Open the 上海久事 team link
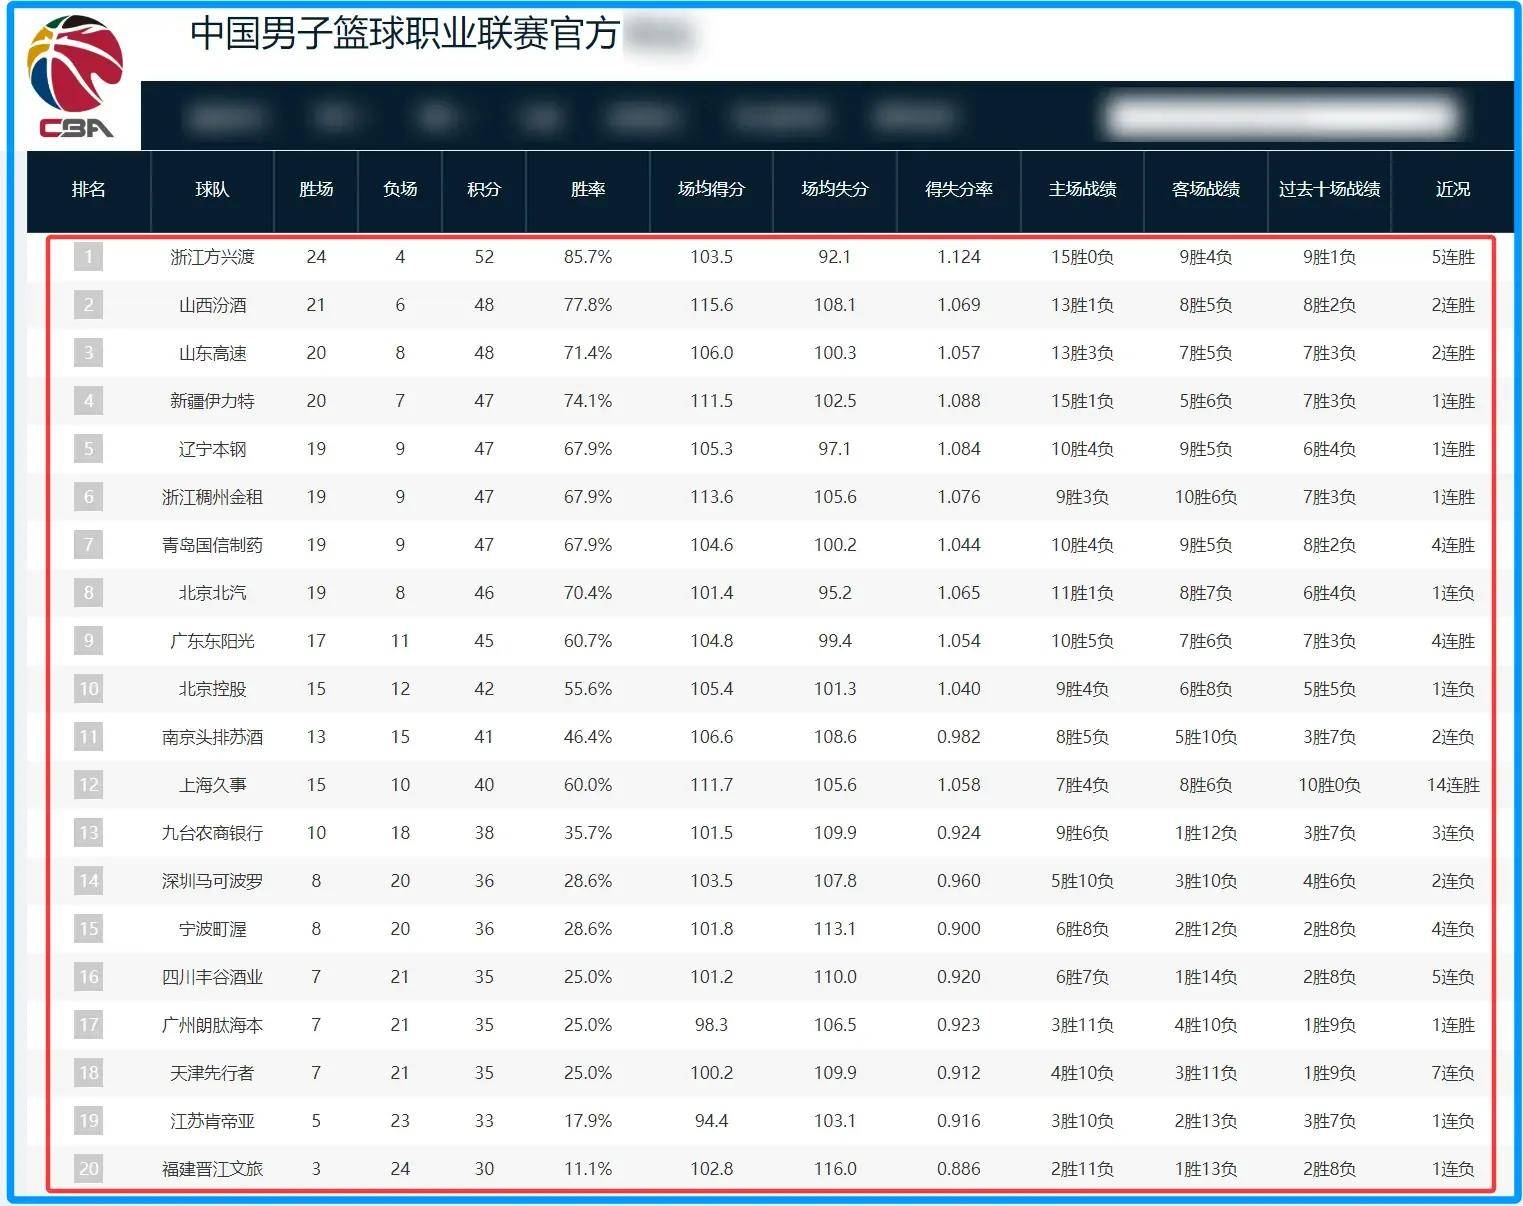Image resolution: width=1523 pixels, height=1206 pixels. coord(212,785)
